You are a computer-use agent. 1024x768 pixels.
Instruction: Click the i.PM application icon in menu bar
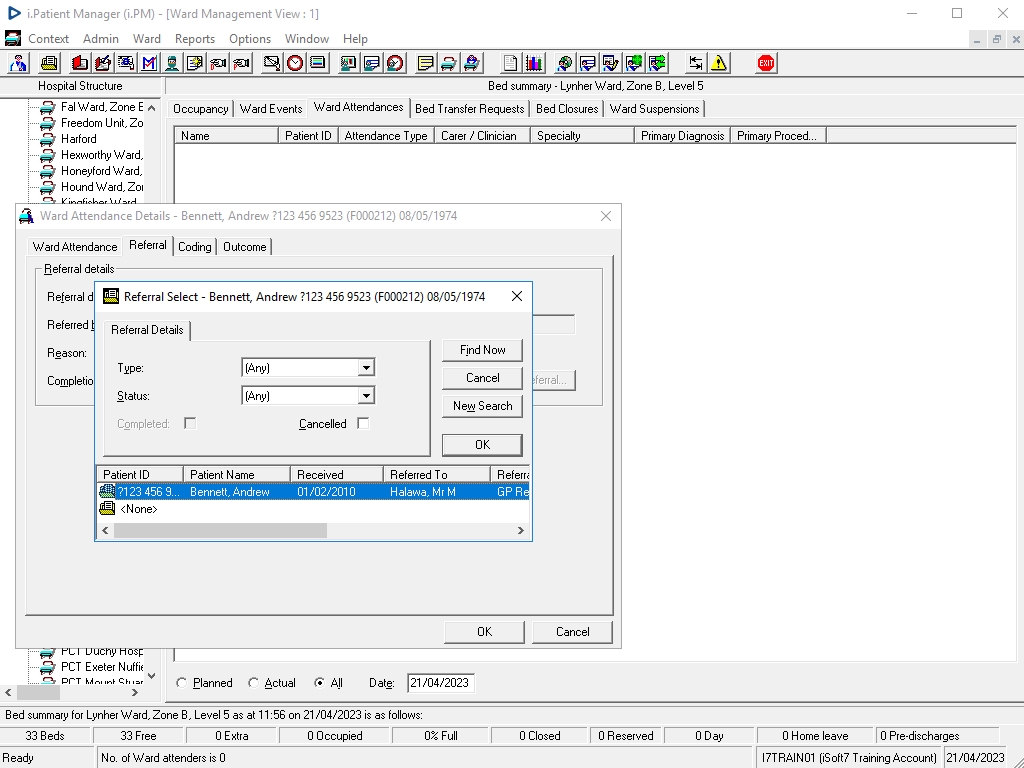pyautogui.click(x=12, y=39)
